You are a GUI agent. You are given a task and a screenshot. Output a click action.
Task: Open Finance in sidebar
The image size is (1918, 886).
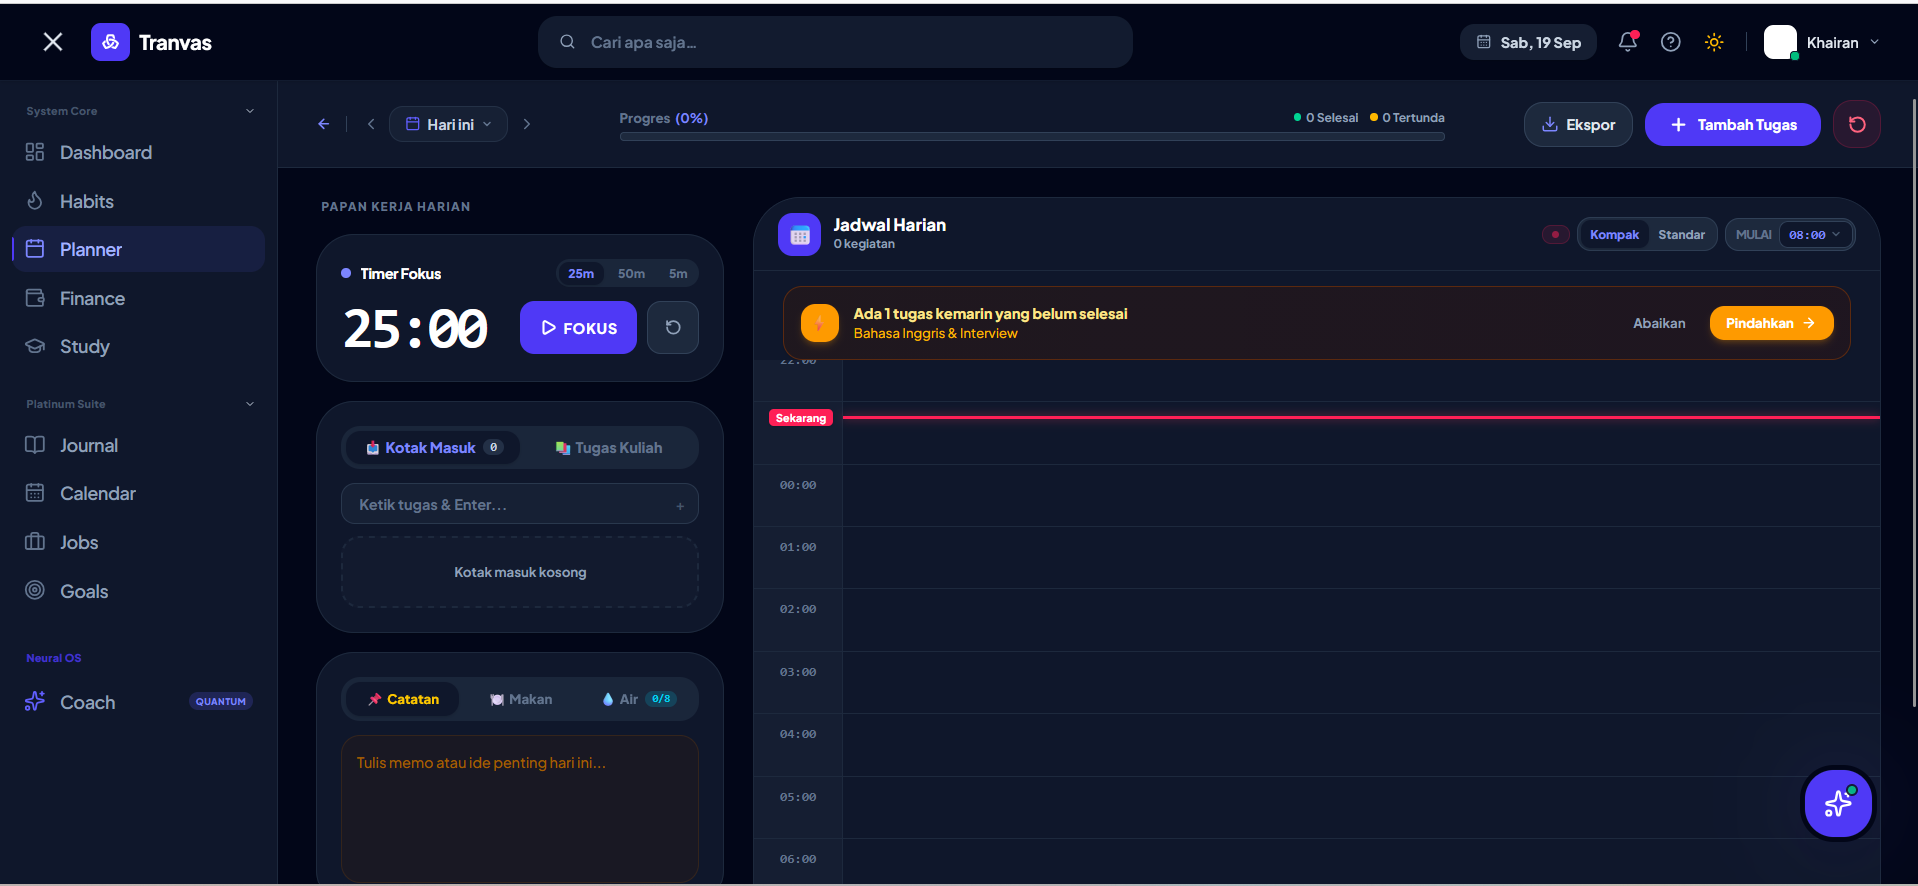tap(139, 298)
